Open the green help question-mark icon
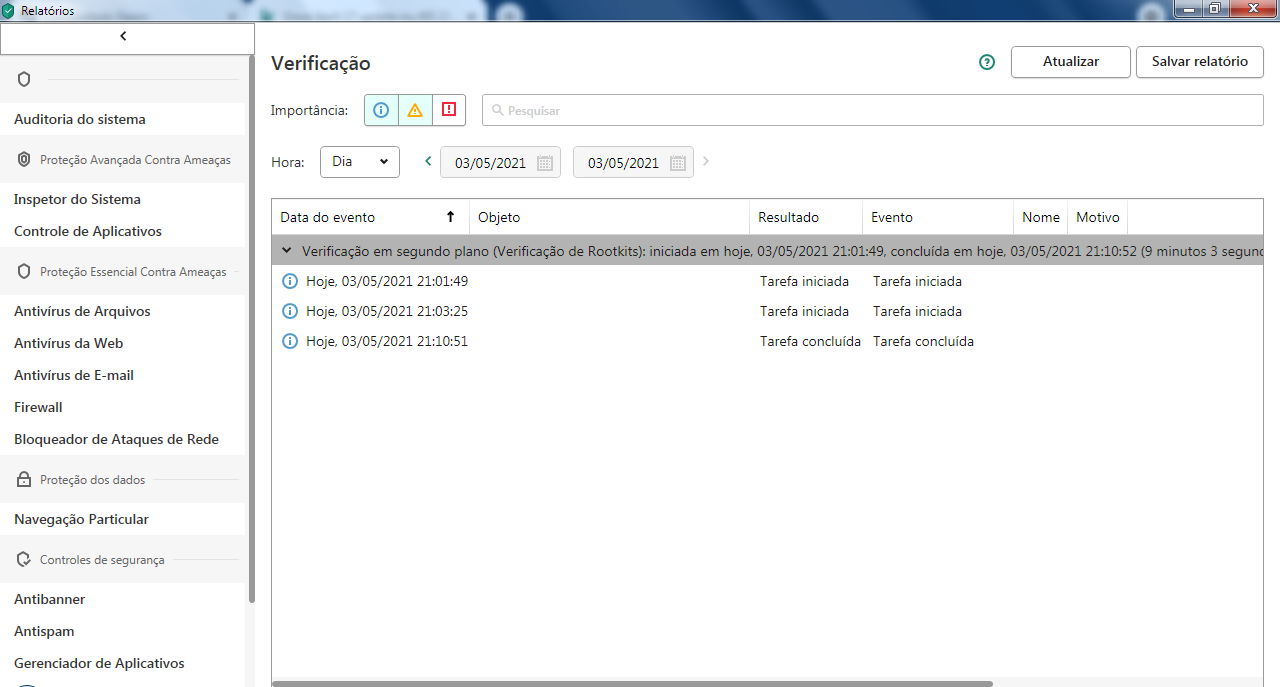 coord(987,62)
